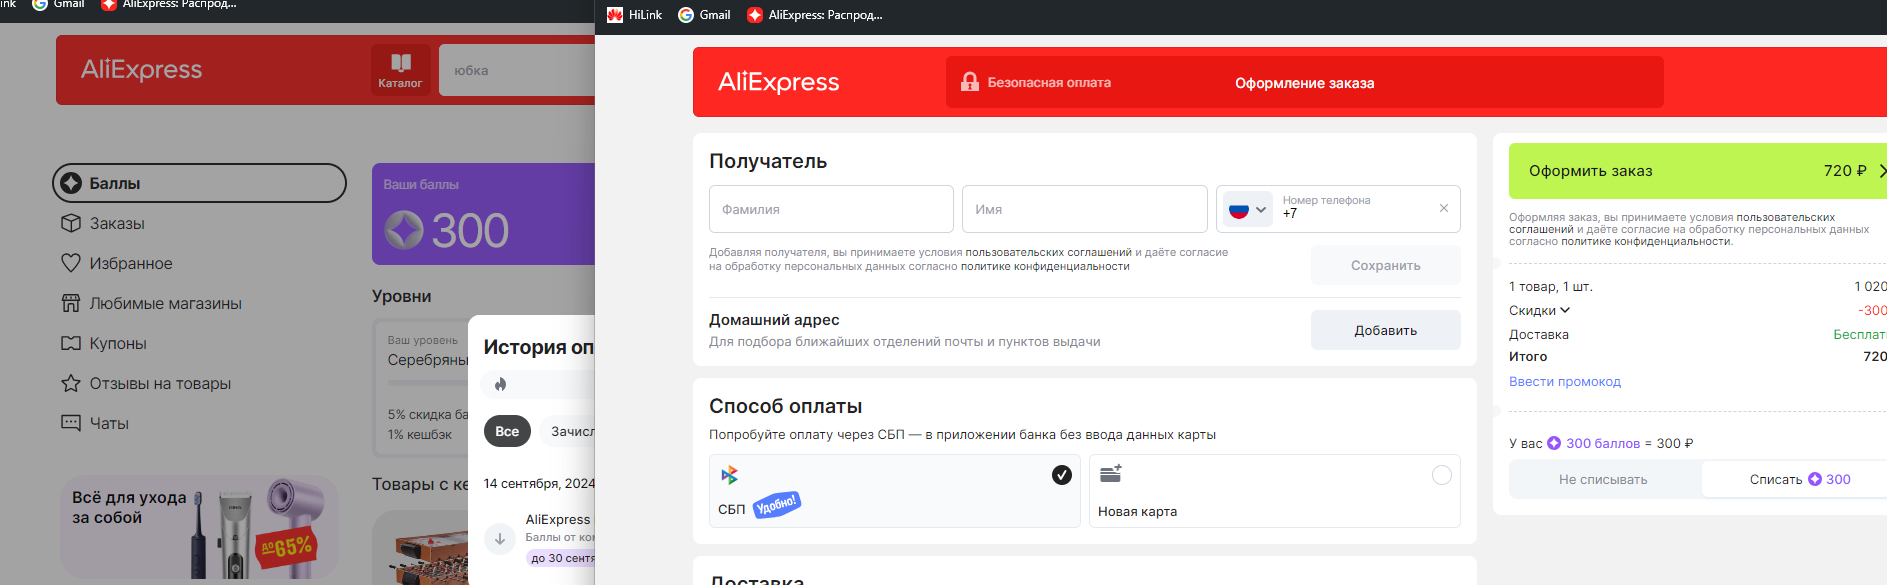
Task: Open политике конфиденциальности link in order summary
Action: coord(1646,242)
